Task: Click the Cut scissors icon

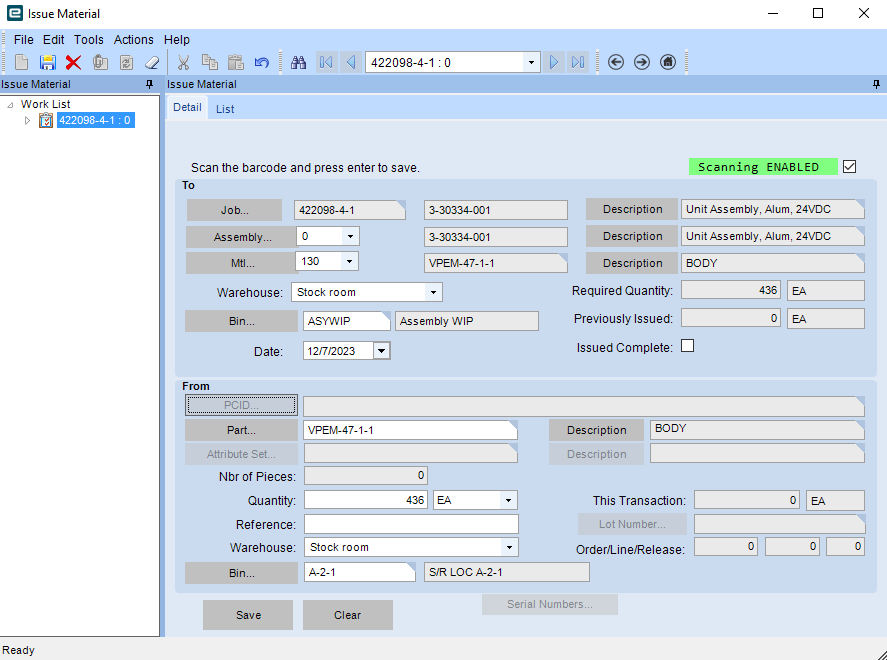Action: coord(184,62)
